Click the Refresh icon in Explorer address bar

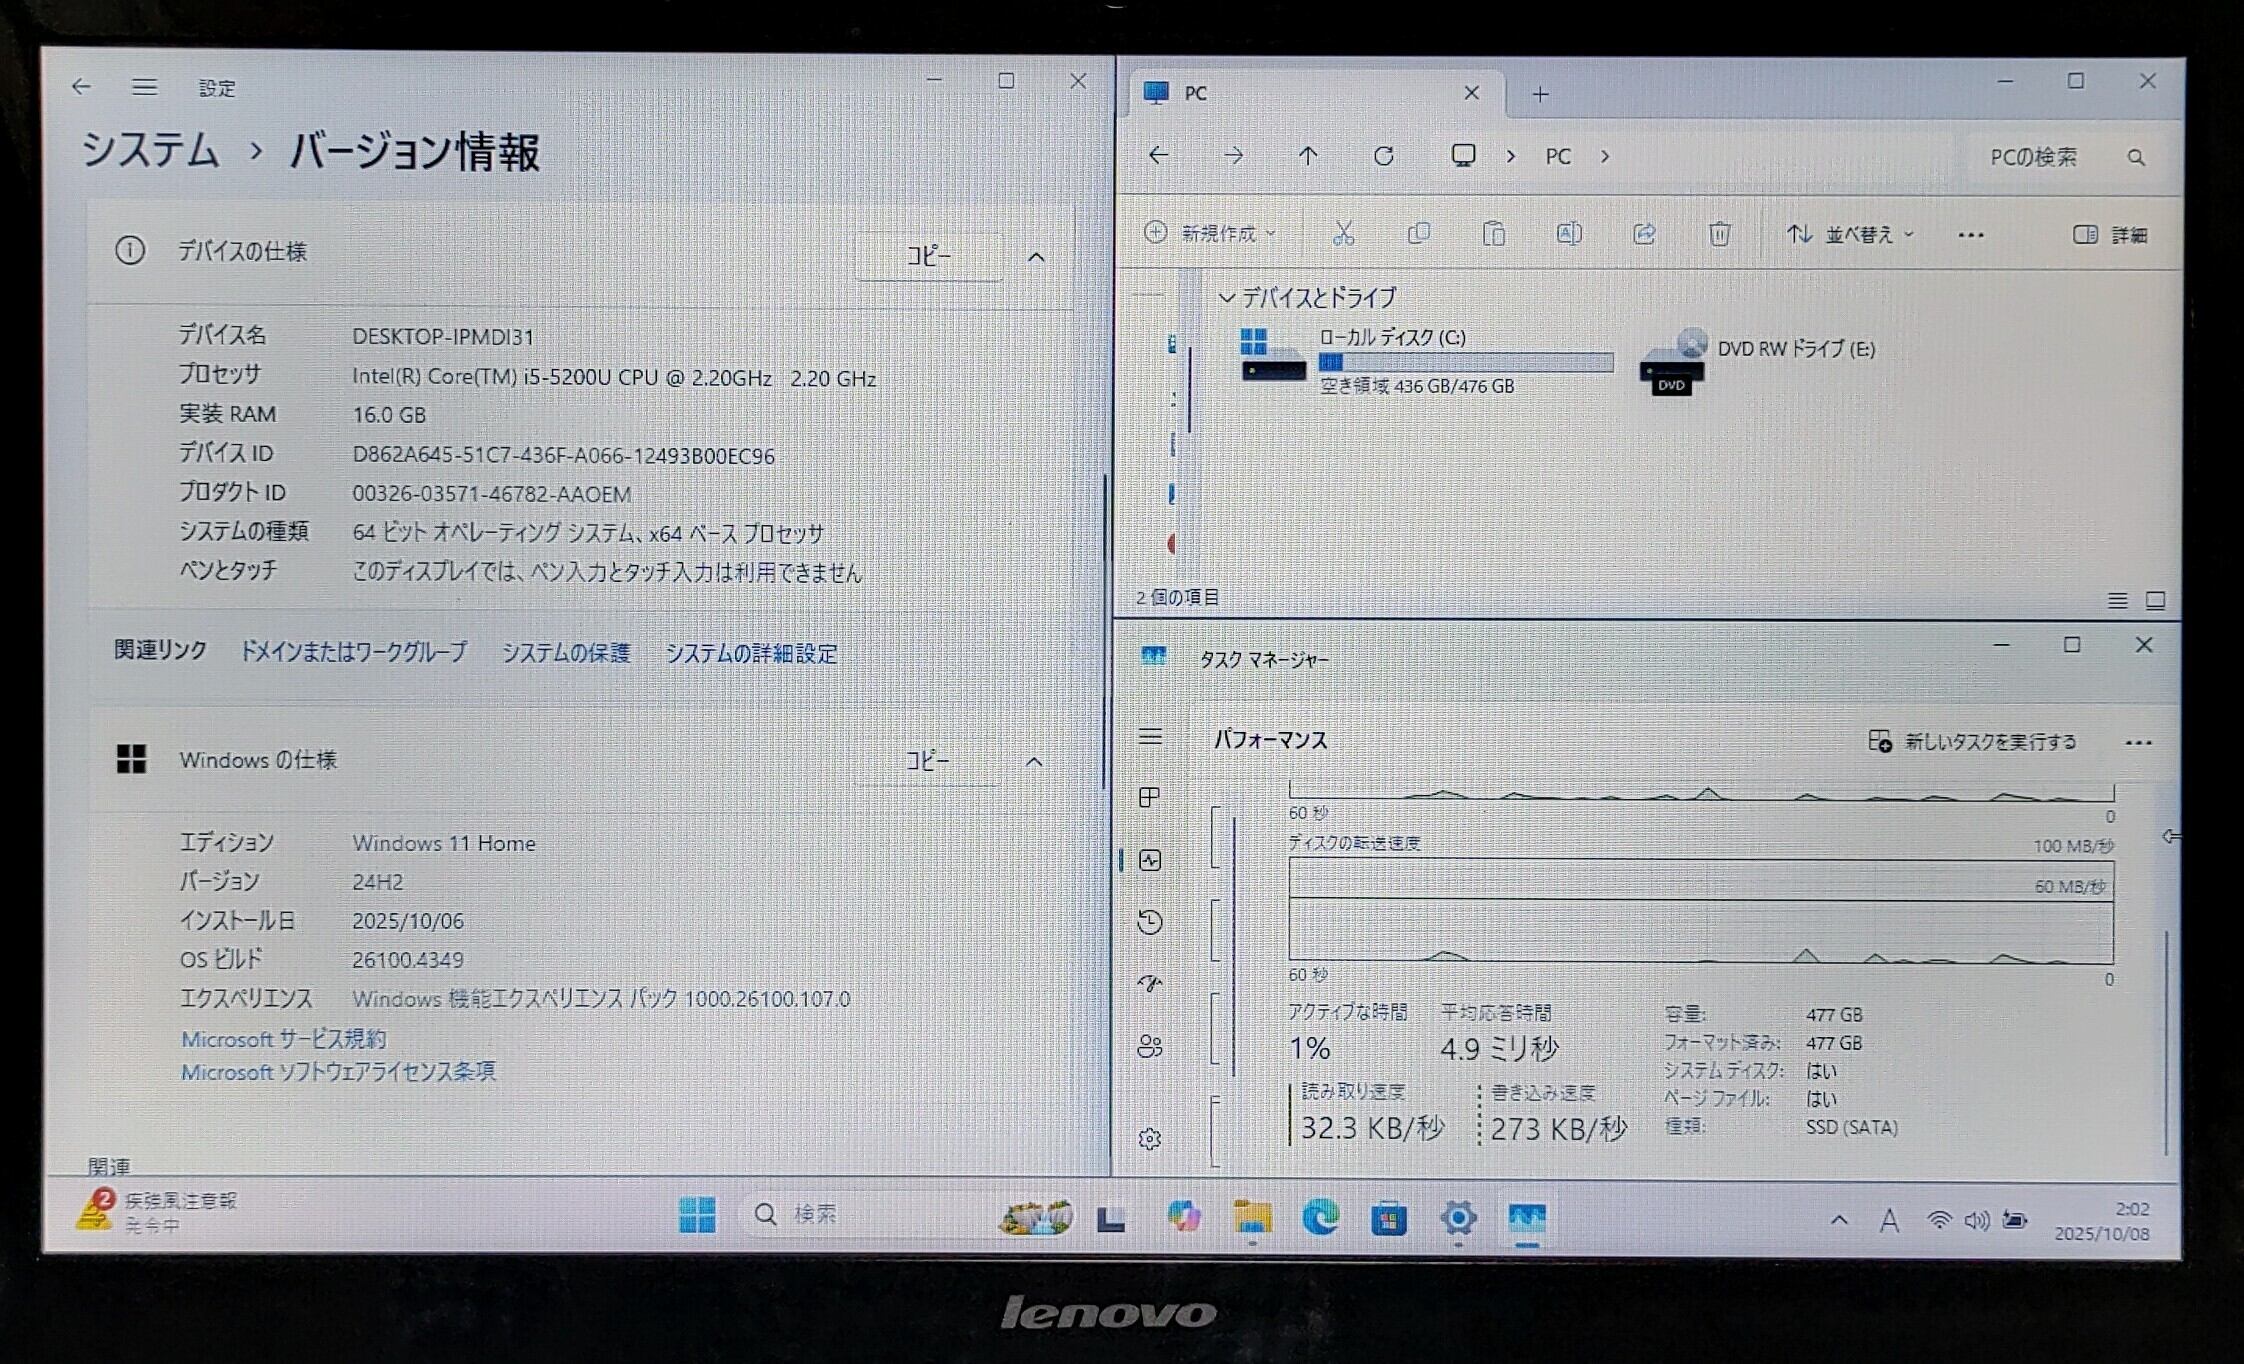[x=1383, y=156]
